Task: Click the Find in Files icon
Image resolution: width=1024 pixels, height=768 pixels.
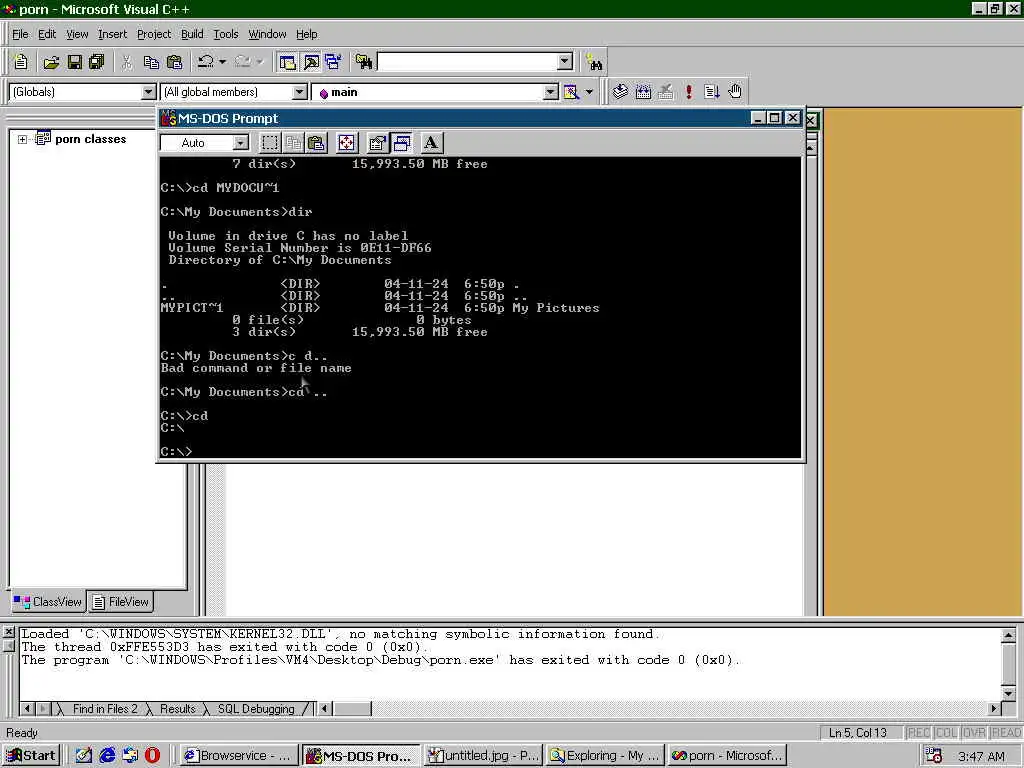Action: 364,62
